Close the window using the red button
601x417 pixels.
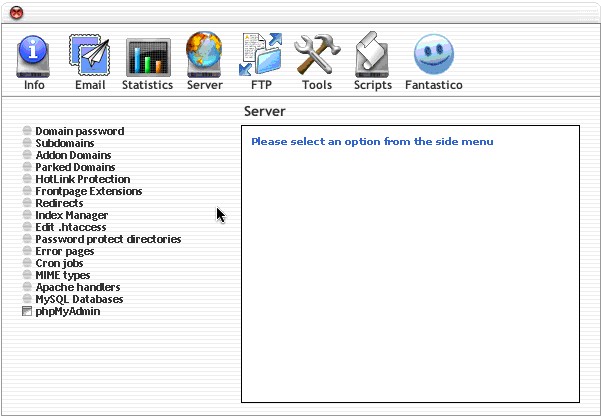click(16, 12)
